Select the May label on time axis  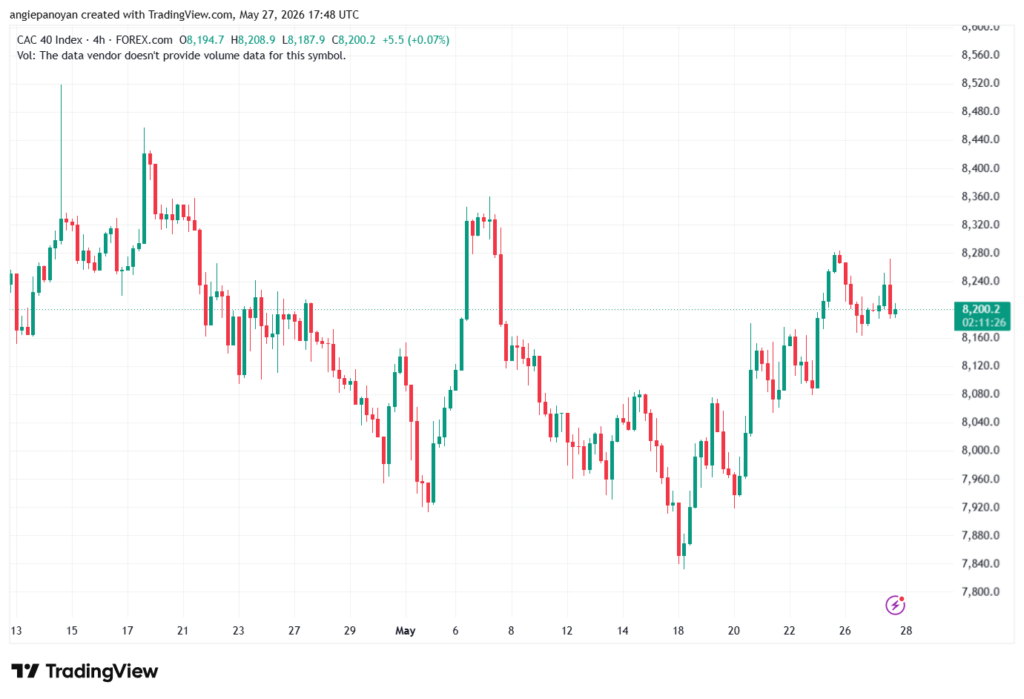pos(406,630)
